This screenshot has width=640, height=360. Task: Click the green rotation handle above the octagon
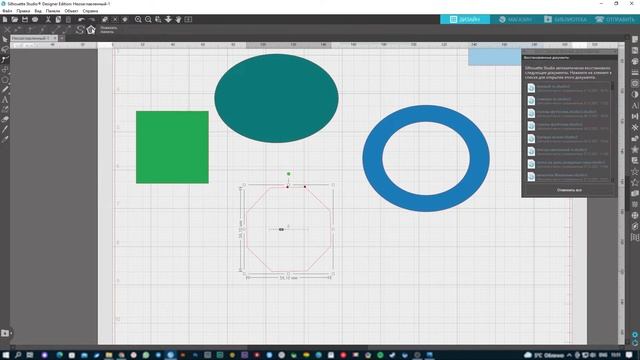pos(289,174)
